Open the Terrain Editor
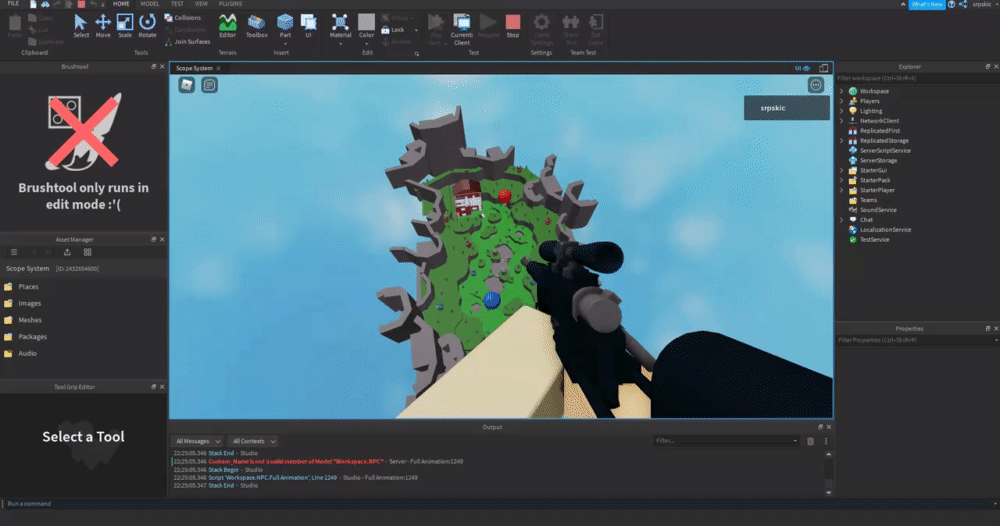This screenshot has height=526, width=1000. 228,26
